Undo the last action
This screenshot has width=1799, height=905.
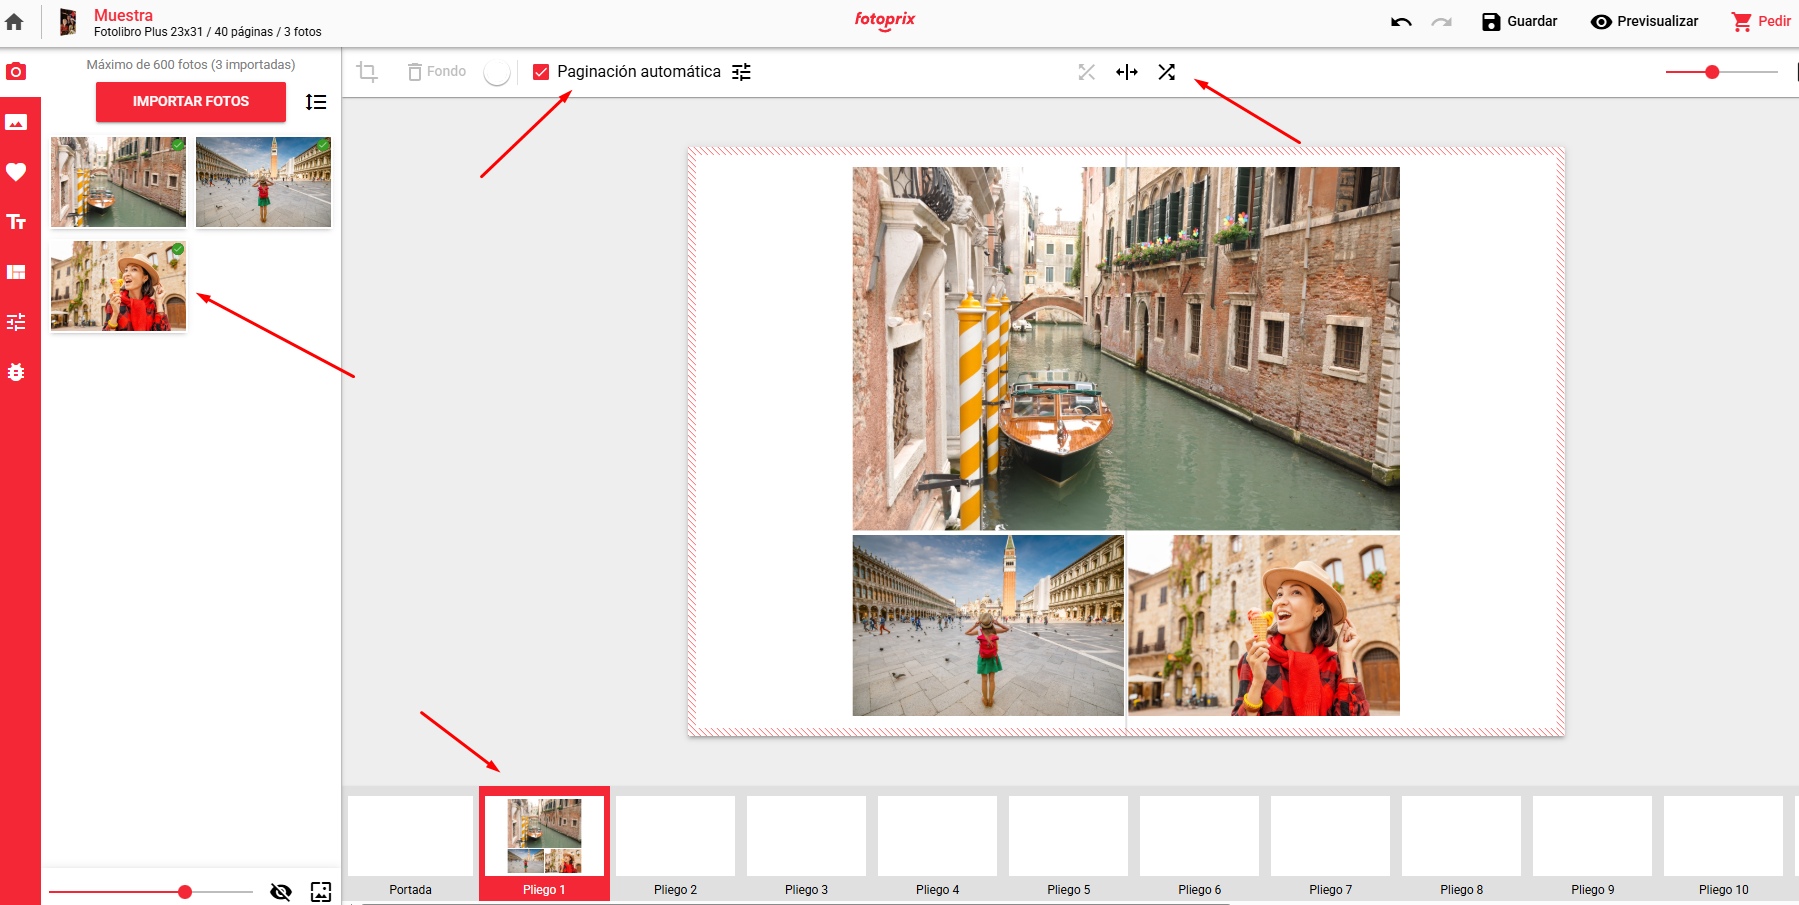coord(1401,22)
